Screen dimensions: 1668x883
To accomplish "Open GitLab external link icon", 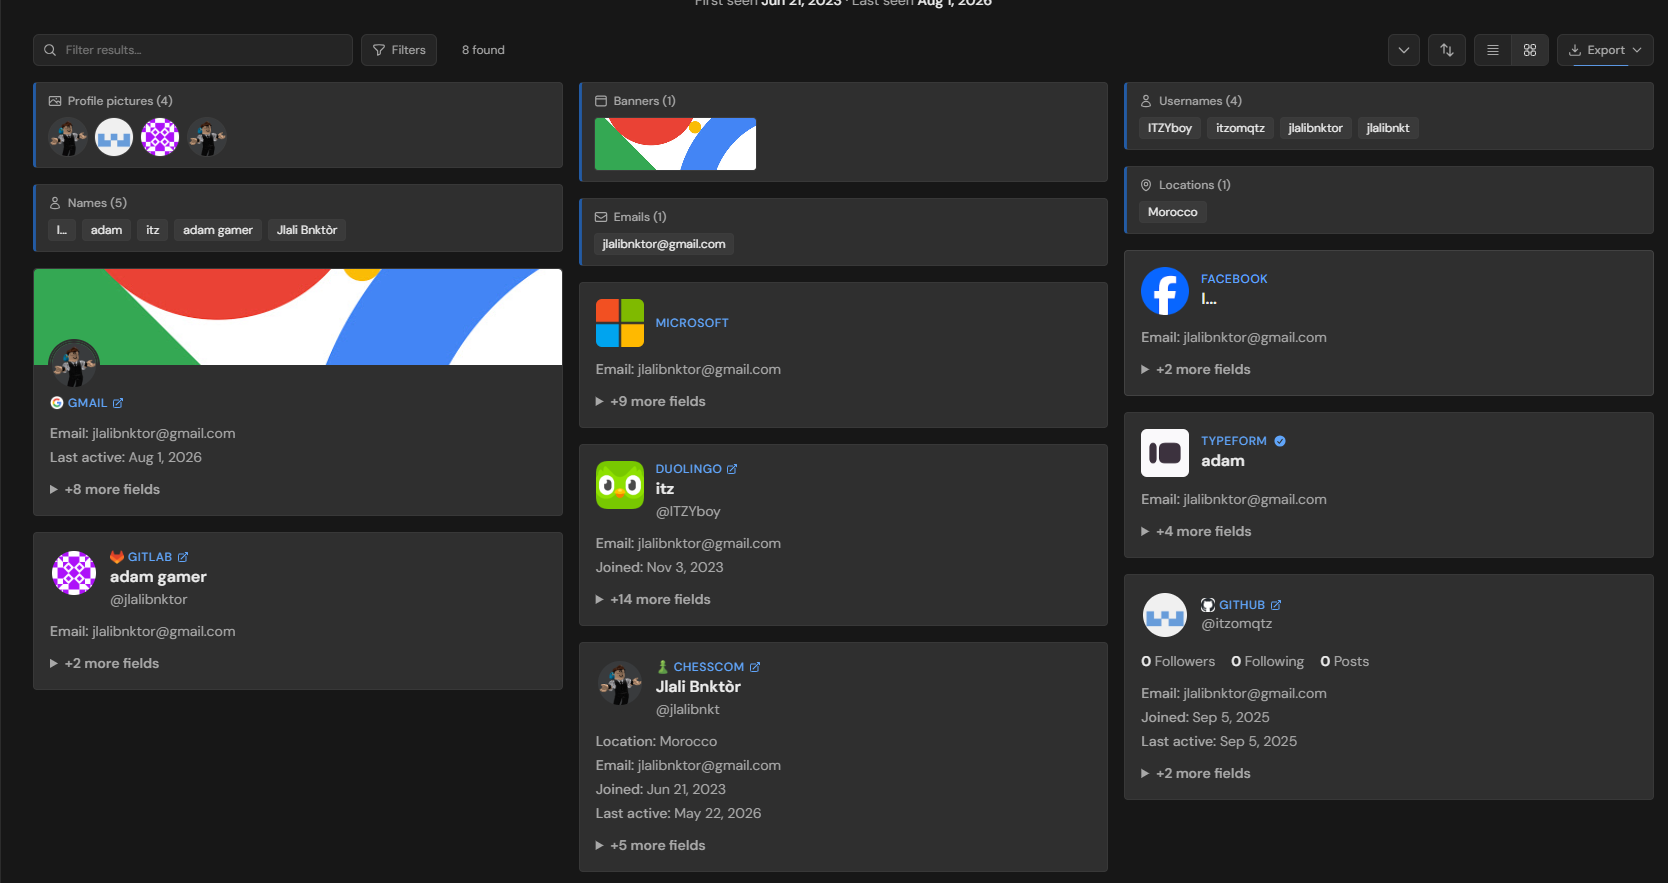I will click(x=183, y=557).
